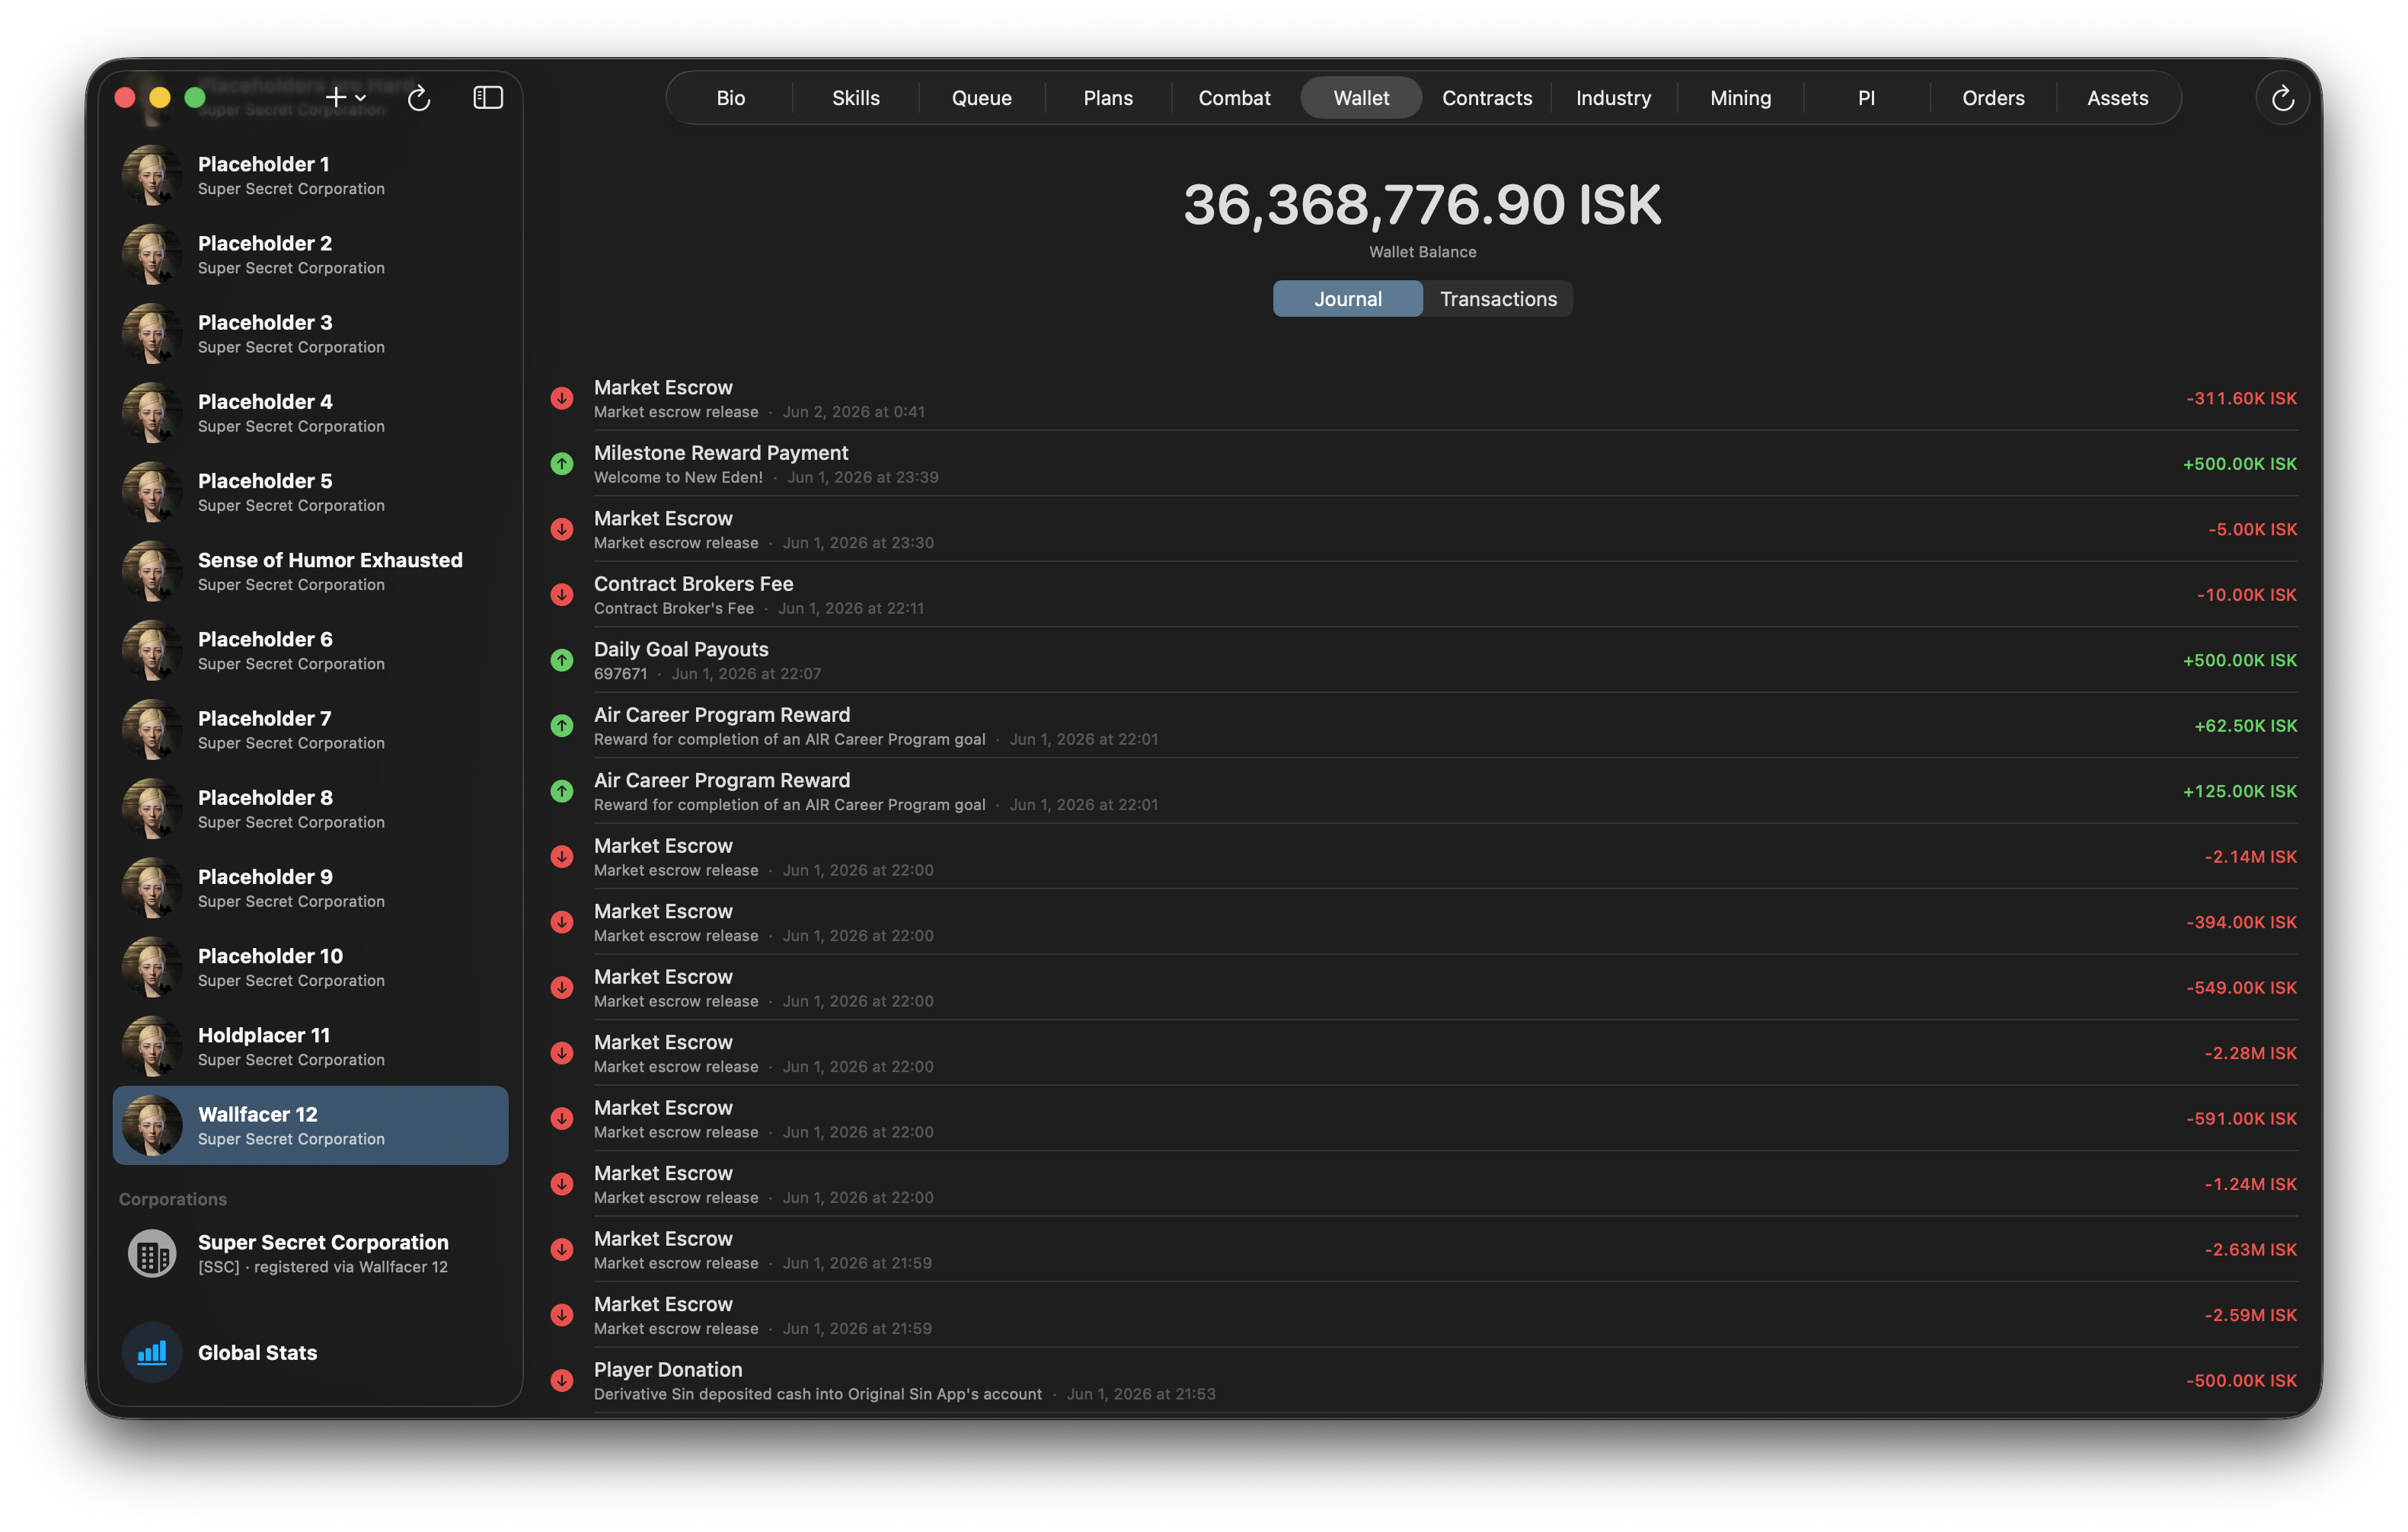Click red arrow icon on -5.00K Market Escrow
The image size is (2408, 1532).
point(562,529)
